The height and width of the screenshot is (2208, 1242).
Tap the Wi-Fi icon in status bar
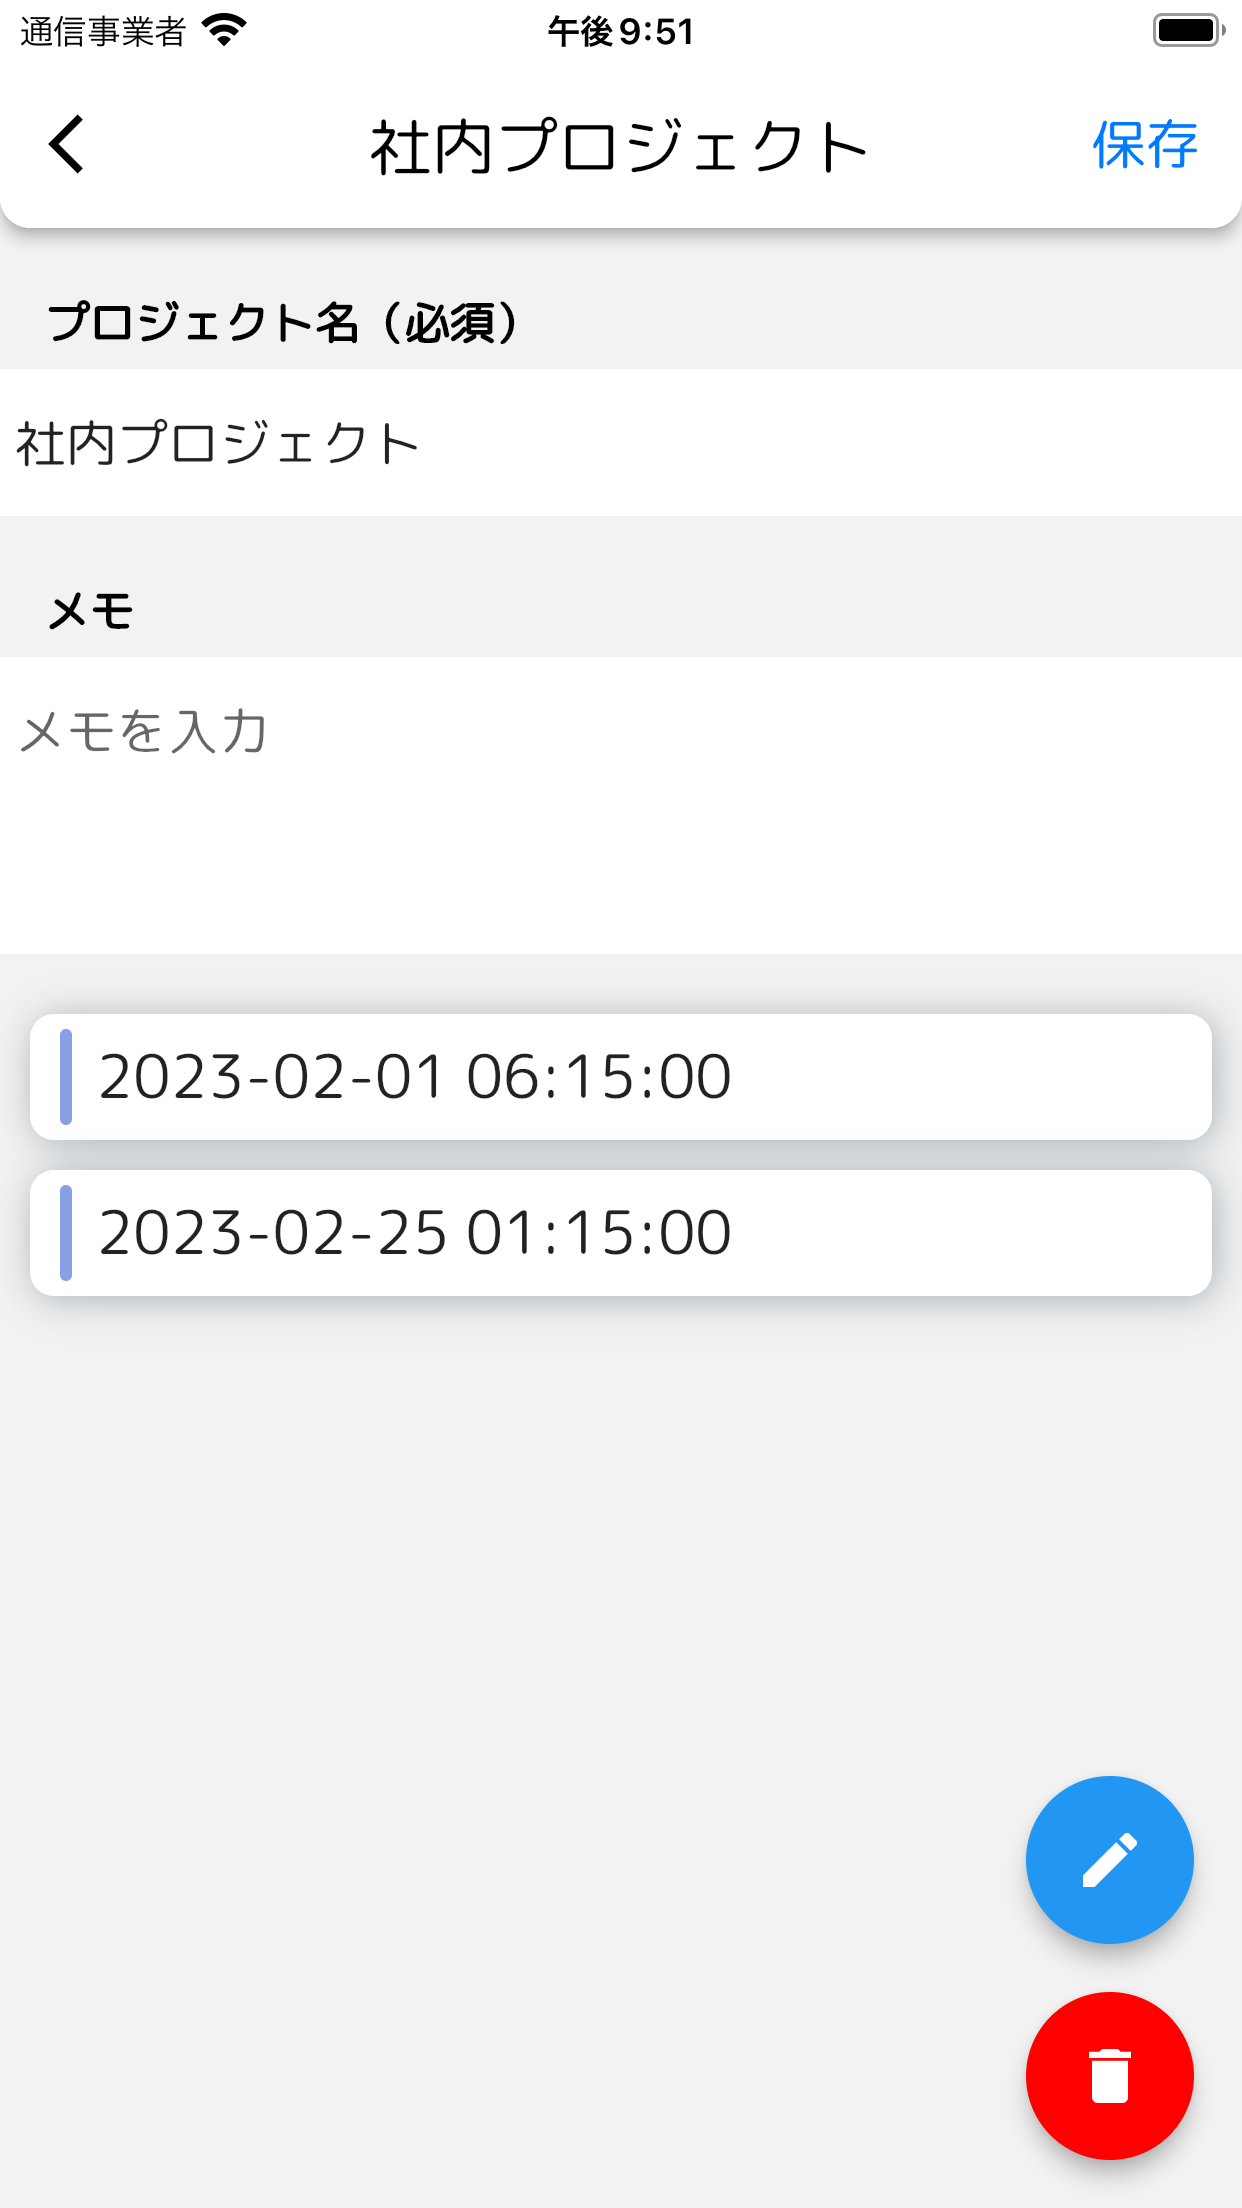tap(224, 31)
